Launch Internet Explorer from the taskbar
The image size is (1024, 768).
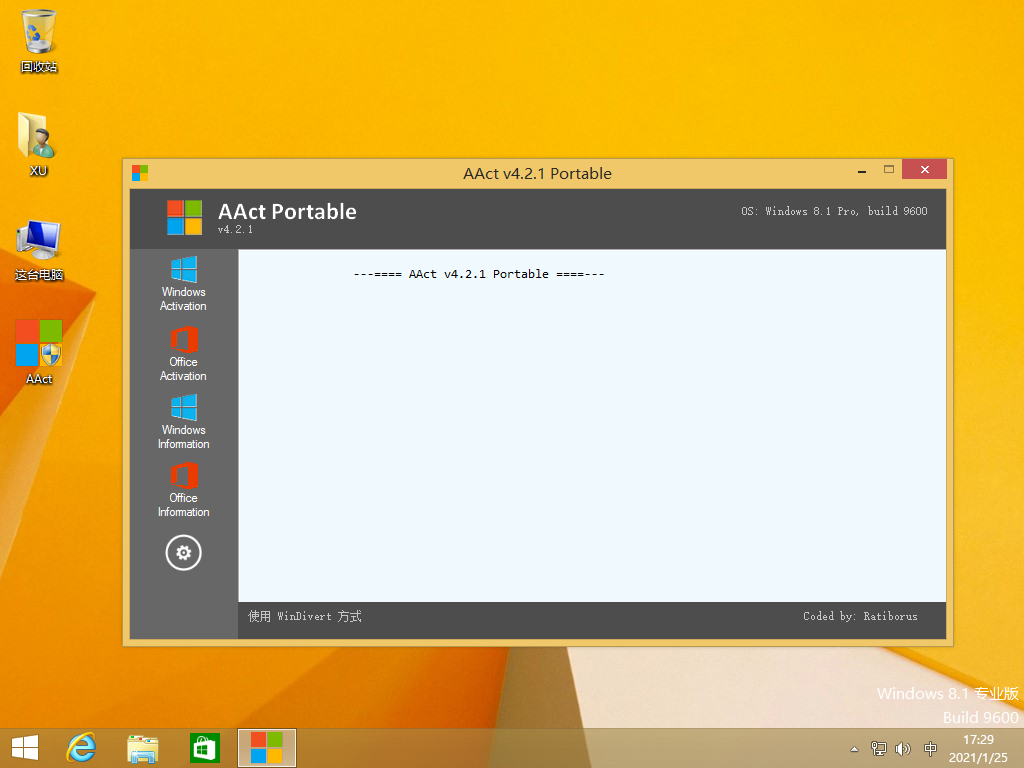click(x=81, y=747)
